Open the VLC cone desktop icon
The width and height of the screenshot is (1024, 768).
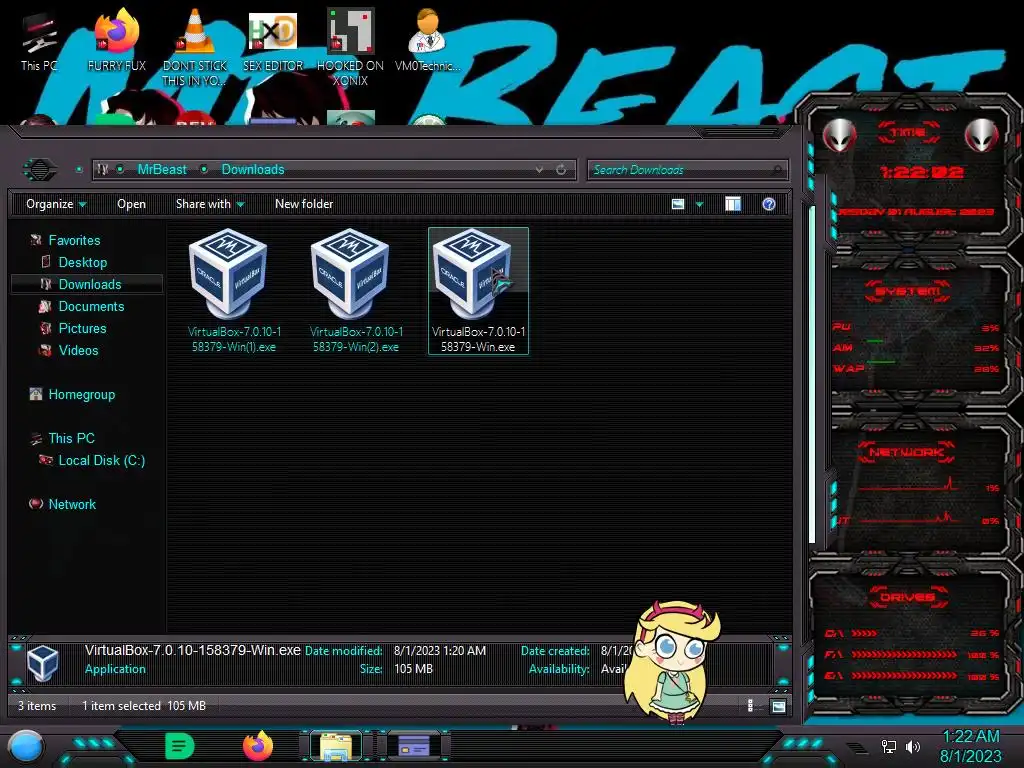click(x=195, y=47)
